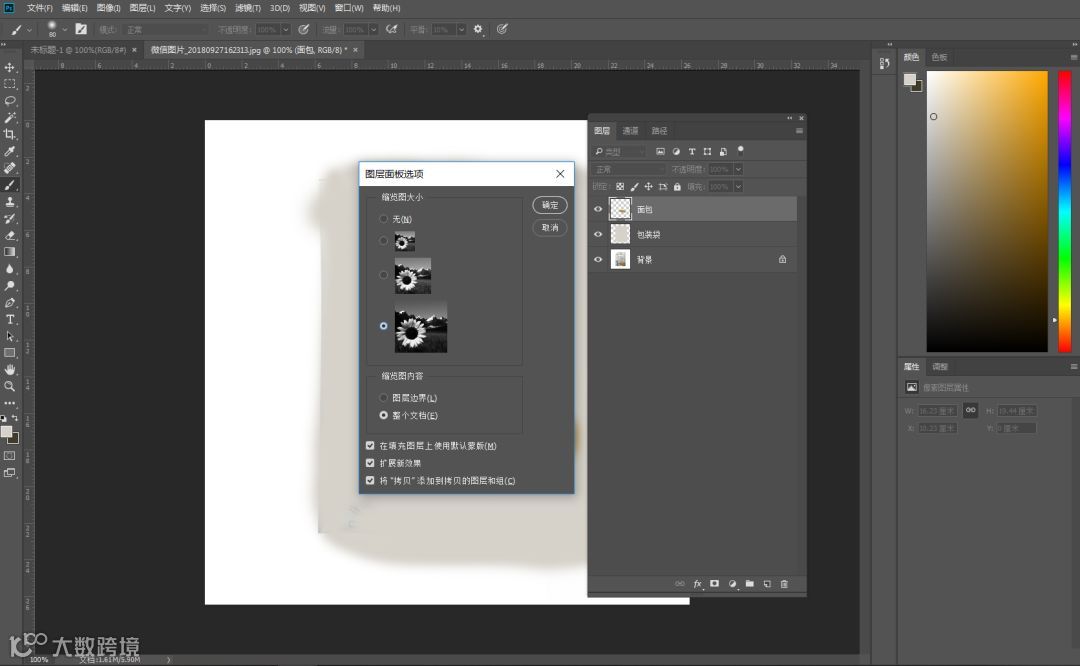
Task: Toggle add 拷贝 to copied layers checkbox
Action: coord(370,480)
